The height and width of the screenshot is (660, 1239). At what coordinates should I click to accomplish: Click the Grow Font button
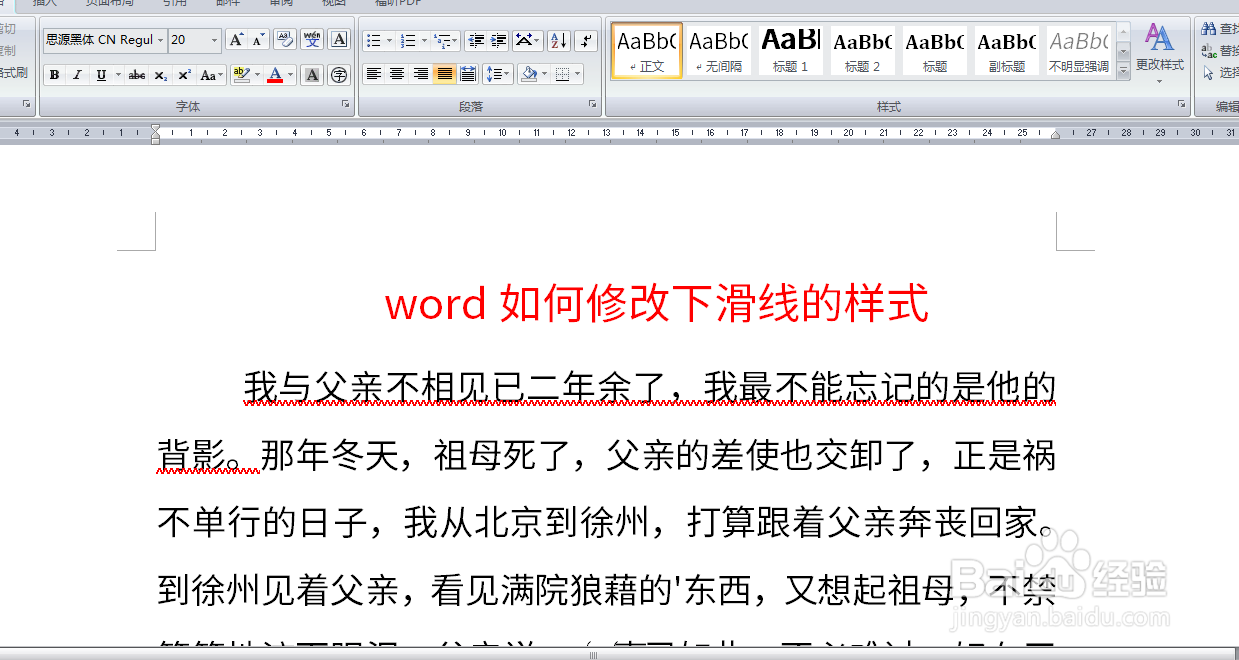click(236, 40)
